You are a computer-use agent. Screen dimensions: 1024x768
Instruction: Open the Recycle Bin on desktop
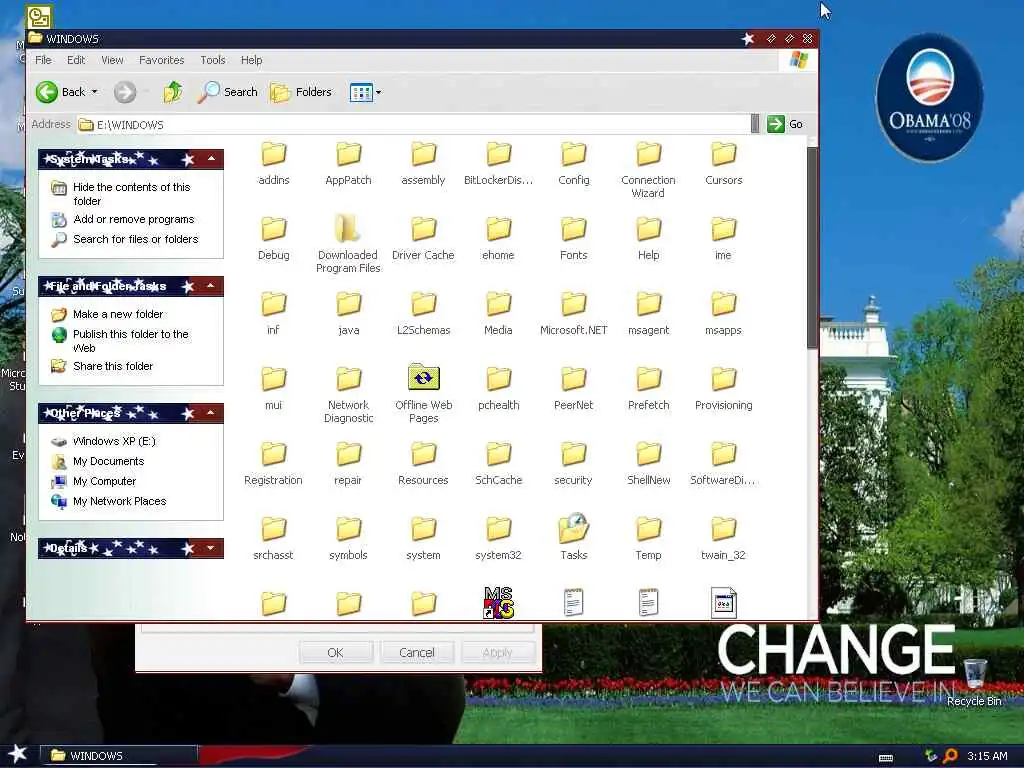(x=974, y=682)
